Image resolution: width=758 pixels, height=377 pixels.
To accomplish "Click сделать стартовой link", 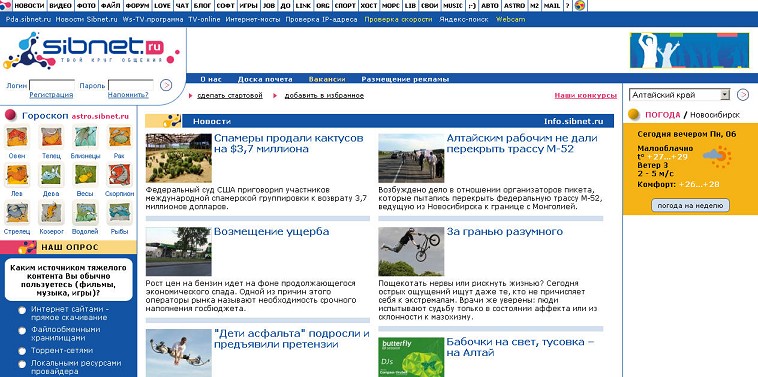I will tap(230, 96).
